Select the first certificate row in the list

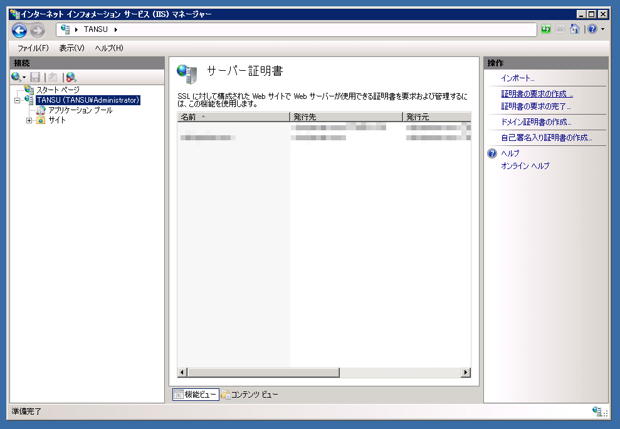(324, 127)
